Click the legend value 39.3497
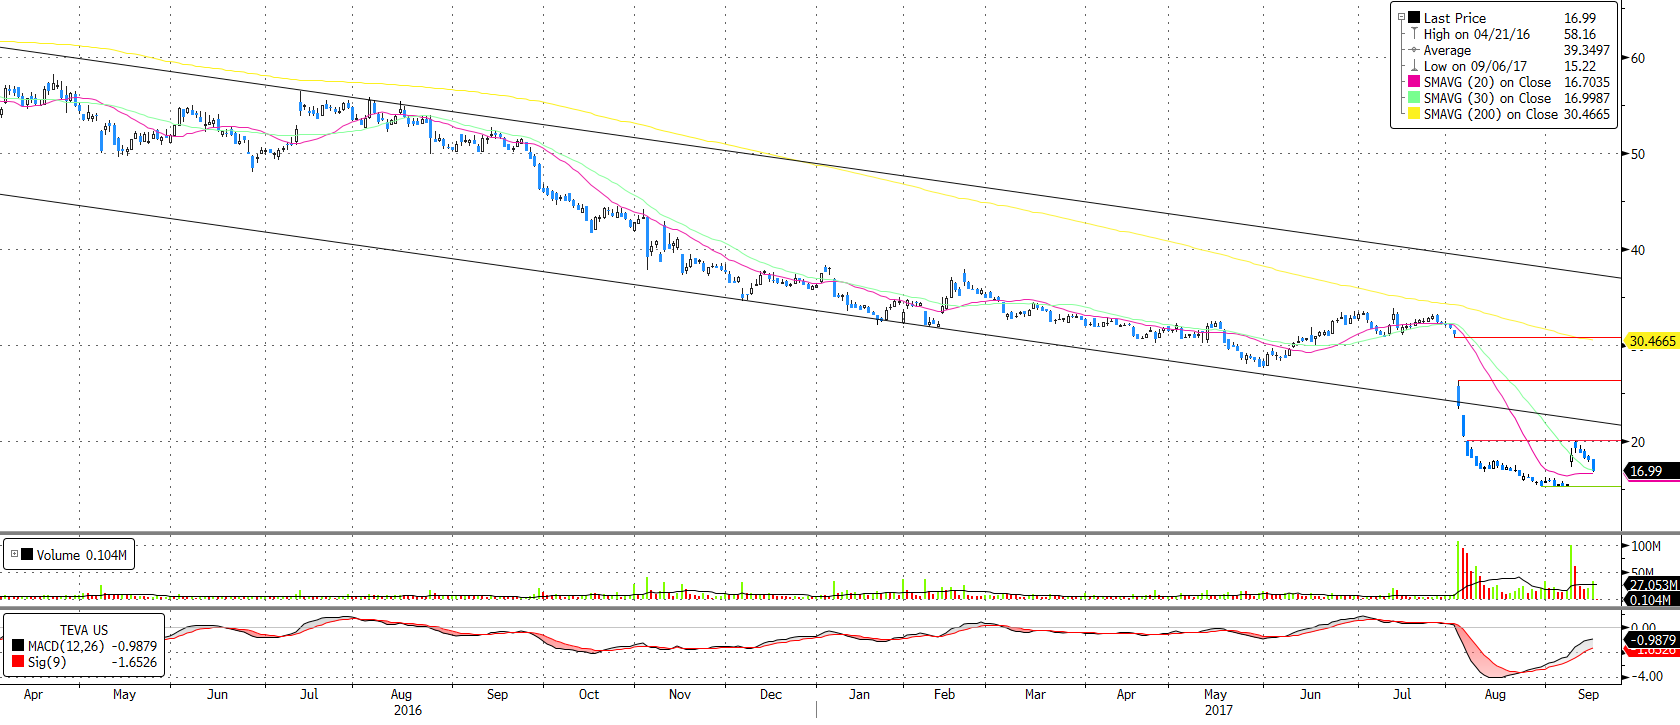This screenshot has width=1680, height=725. pos(1587,50)
